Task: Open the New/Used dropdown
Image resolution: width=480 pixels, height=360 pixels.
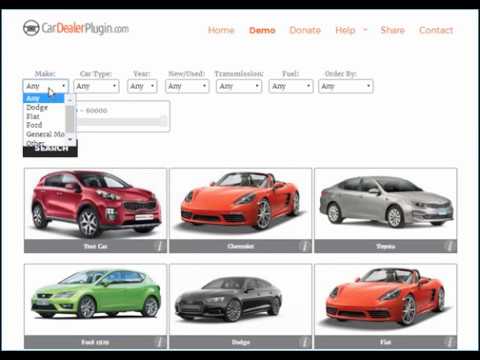Action: 187,86
